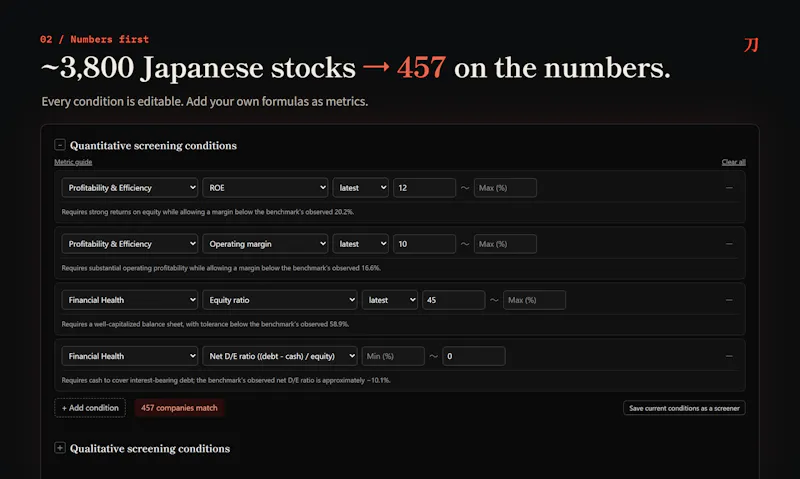
Task: Click the ROE benchmark description text
Action: 208,212
